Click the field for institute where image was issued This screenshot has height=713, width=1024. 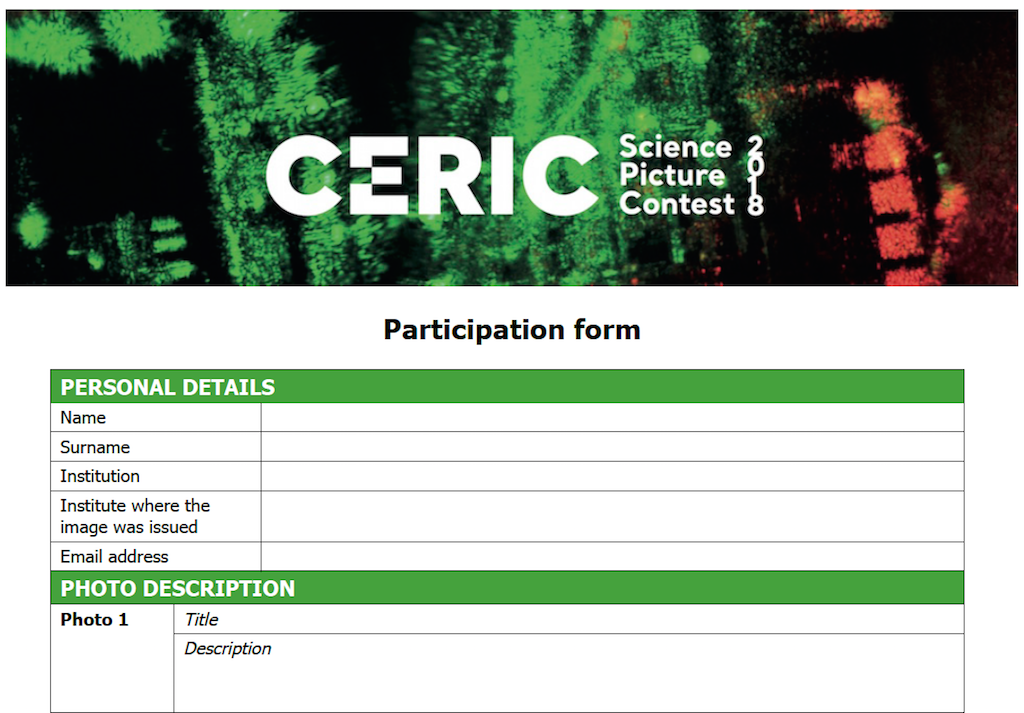pyautogui.click(x=612, y=516)
